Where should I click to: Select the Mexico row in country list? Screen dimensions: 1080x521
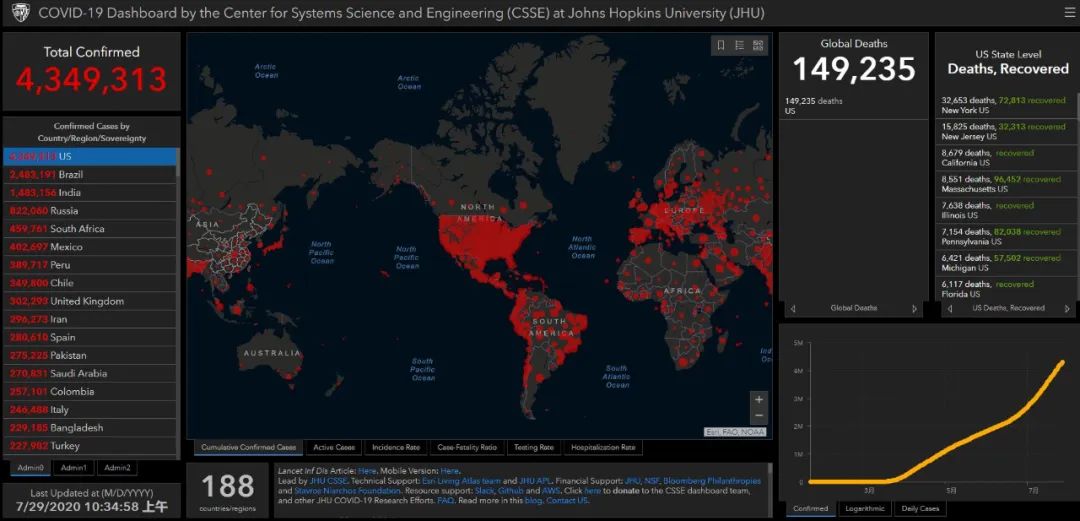[x=90, y=247]
